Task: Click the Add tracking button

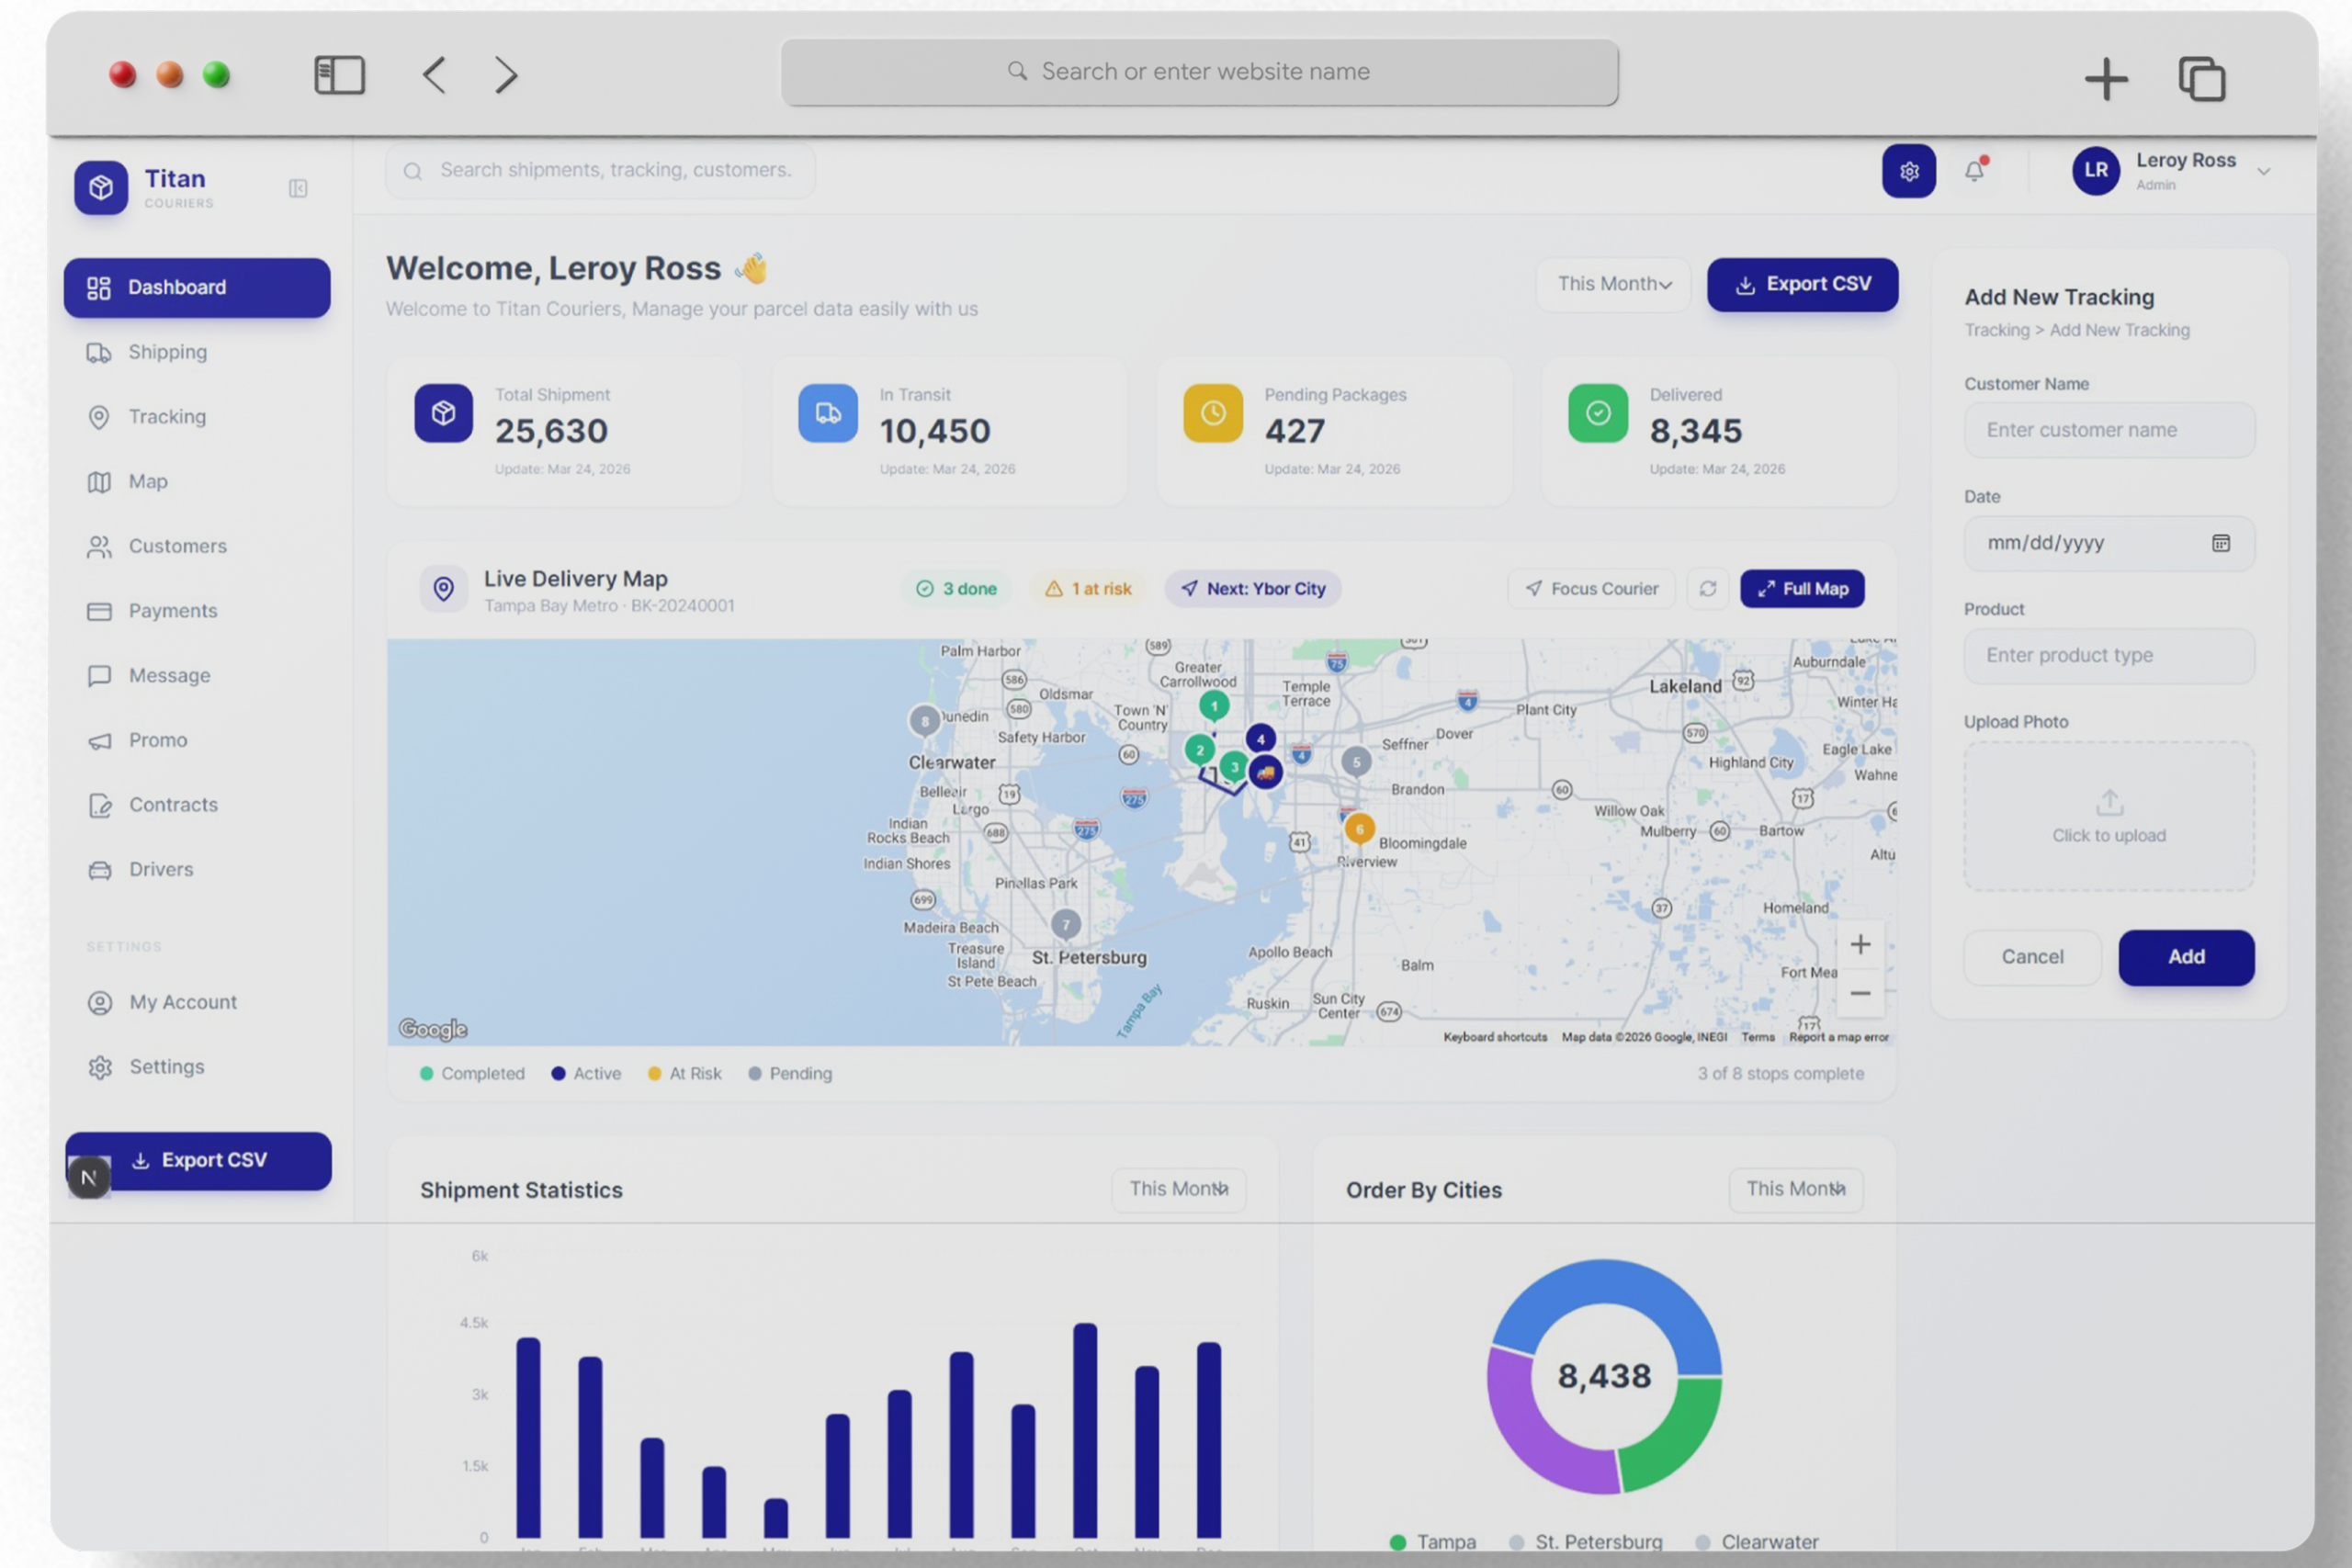Action: click(2186, 957)
